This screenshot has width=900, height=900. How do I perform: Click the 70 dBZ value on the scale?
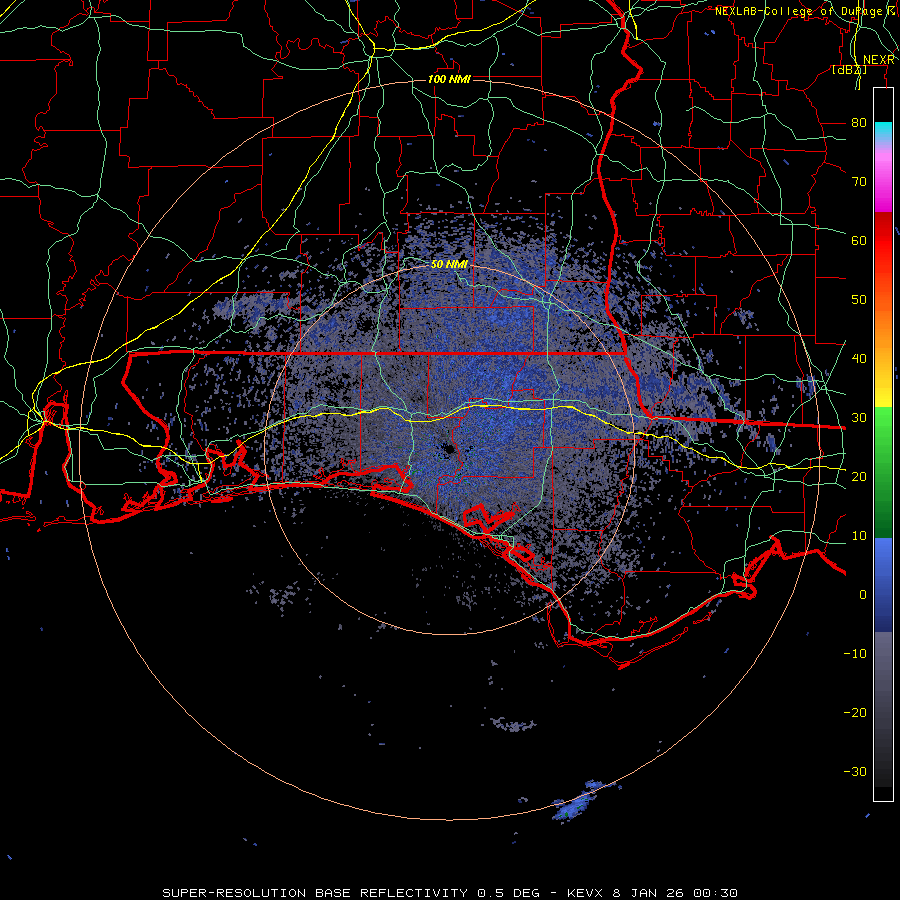pos(859,181)
